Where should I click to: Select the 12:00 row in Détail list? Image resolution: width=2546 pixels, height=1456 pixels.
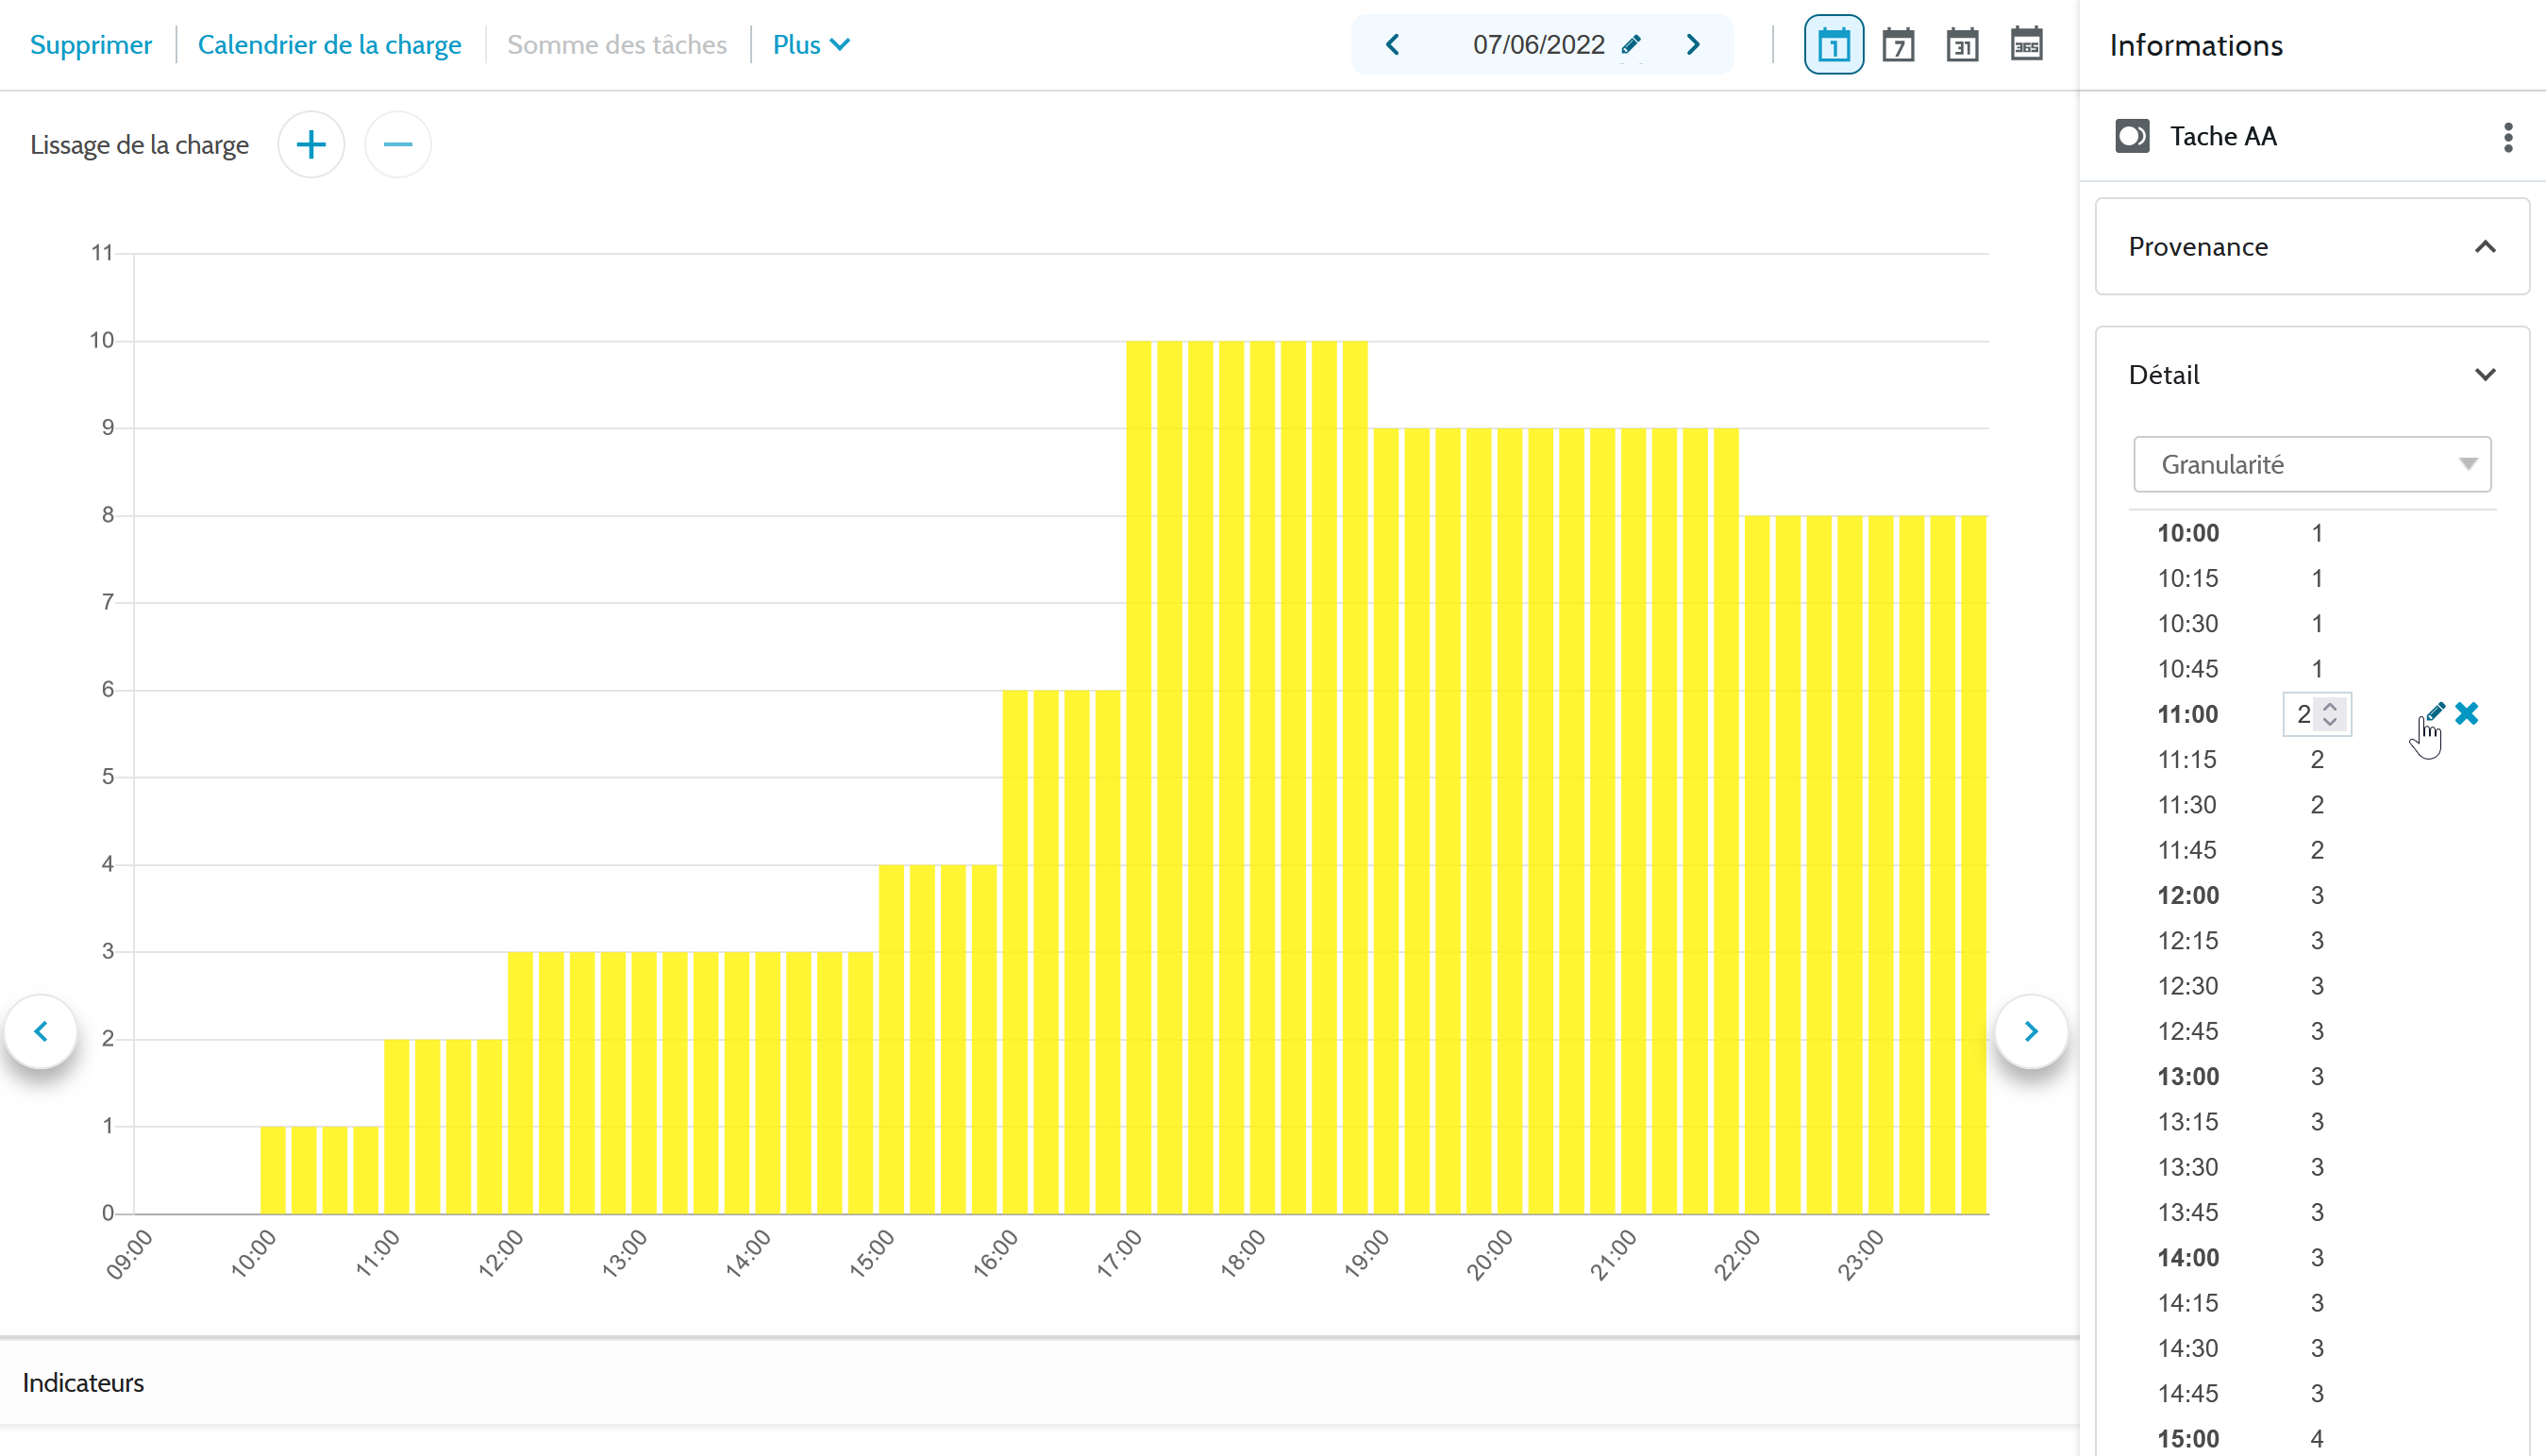(x=2312, y=895)
